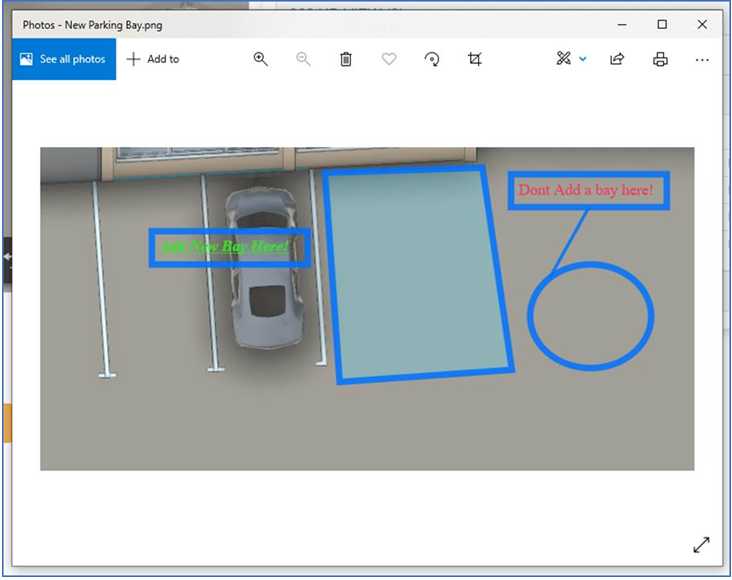
Task: Open the crop tool
Action: [475, 59]
